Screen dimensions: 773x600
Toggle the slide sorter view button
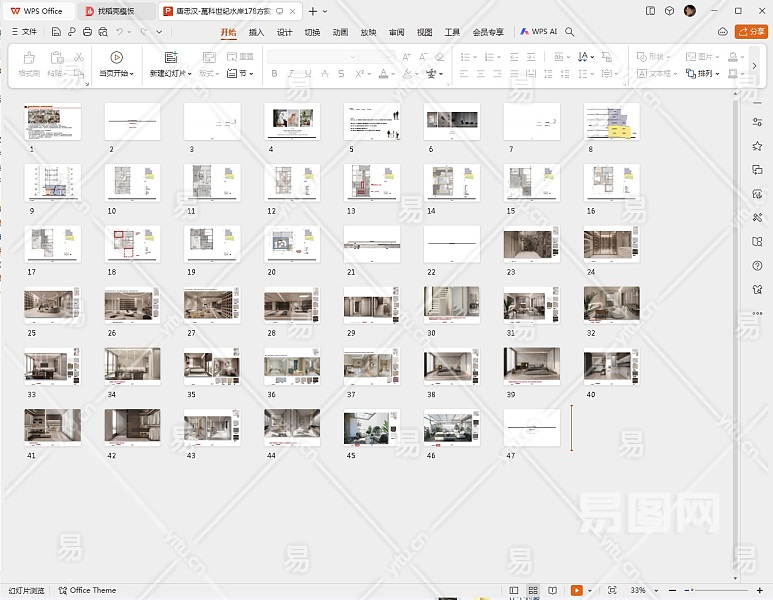pos(533,590)
